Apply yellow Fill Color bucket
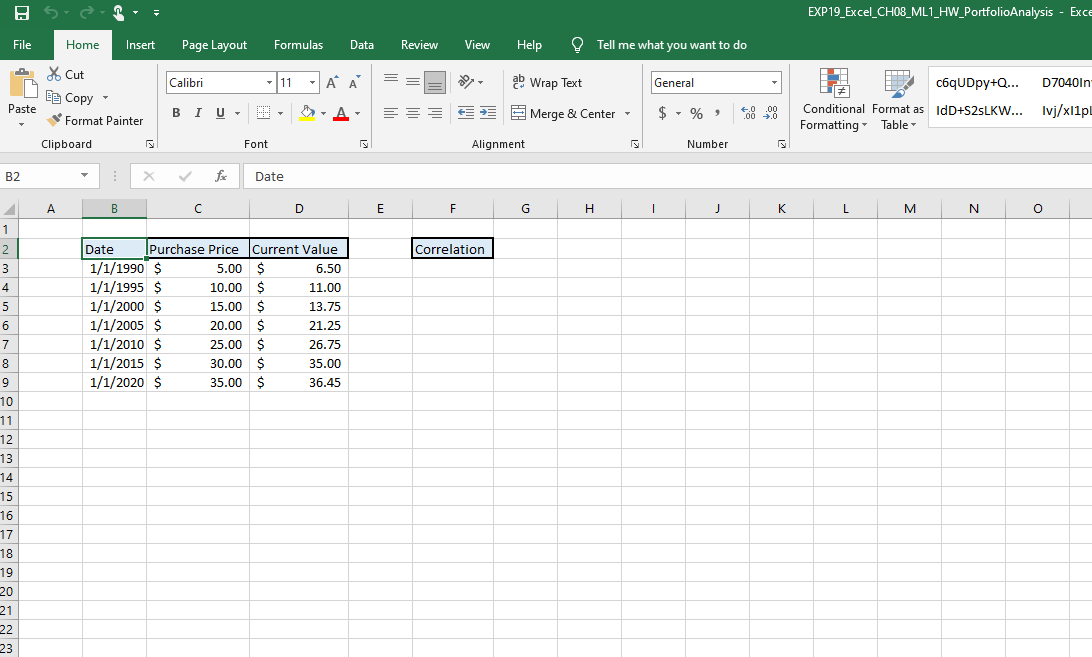 [x=307, y=113]
